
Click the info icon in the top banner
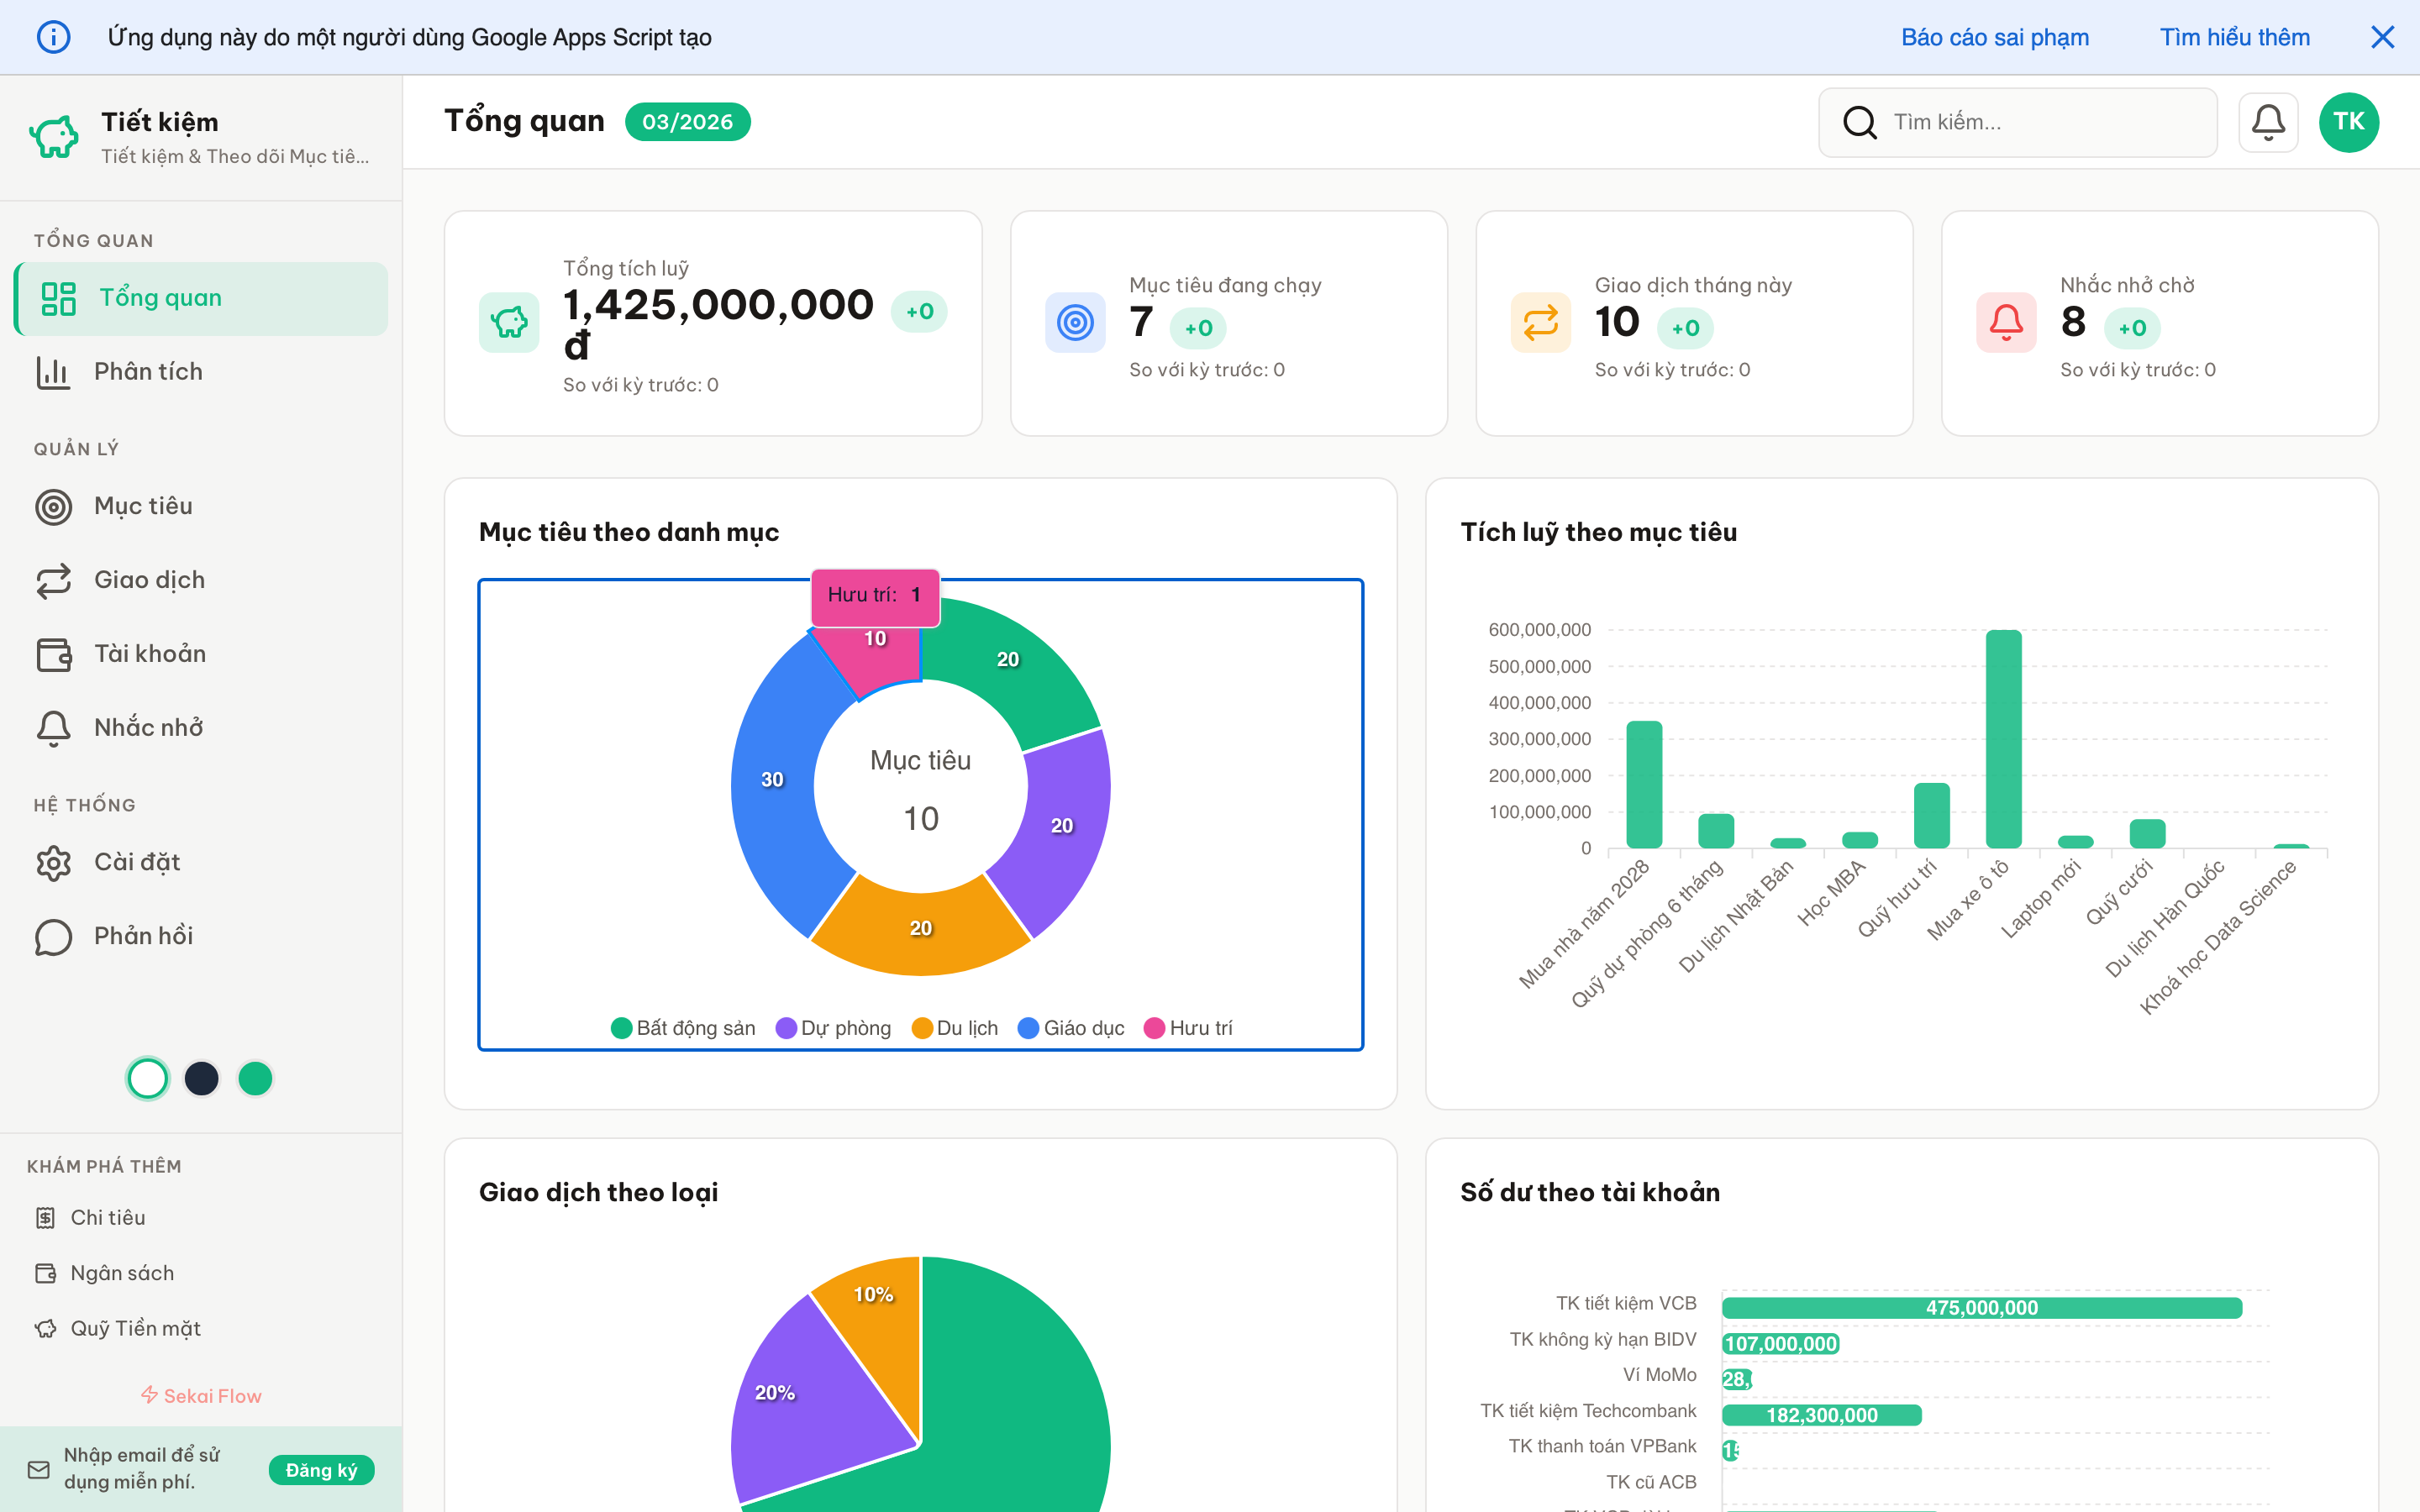click(x=53, y=37)
